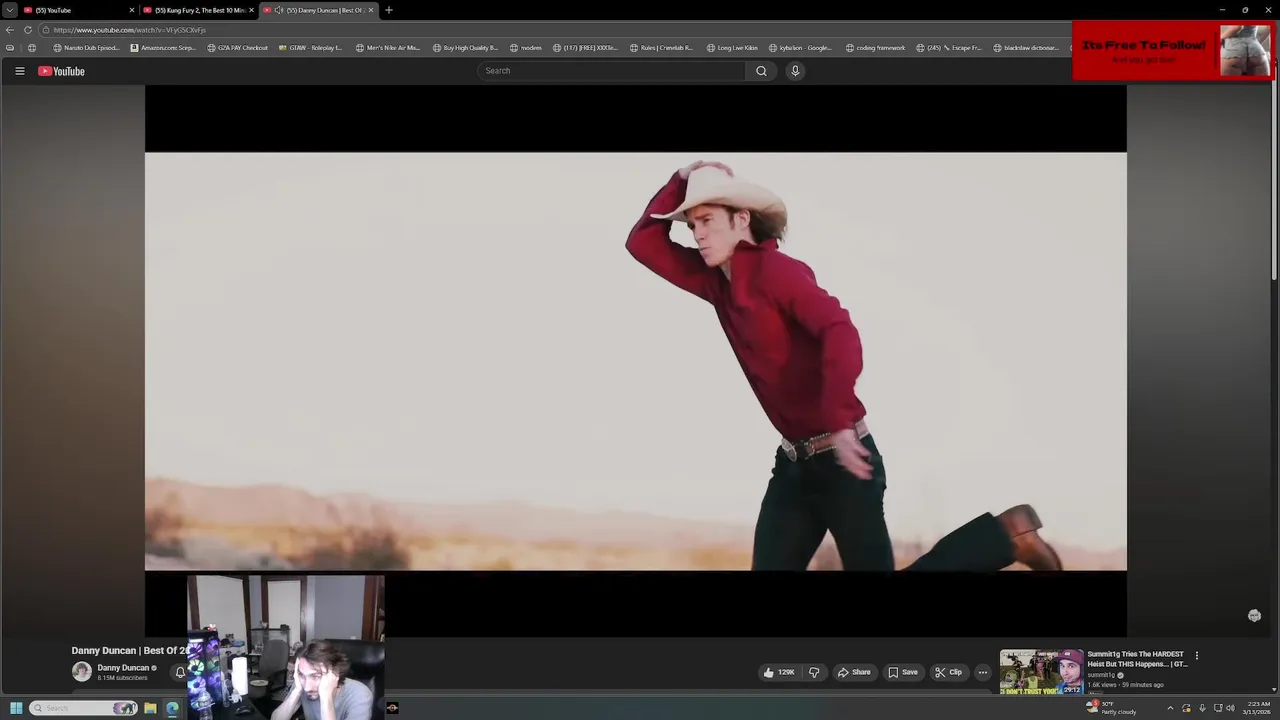Open the Summit1g Tries The HARDEST Heist title
1280x720 pixels.
tap(1137, 659)
